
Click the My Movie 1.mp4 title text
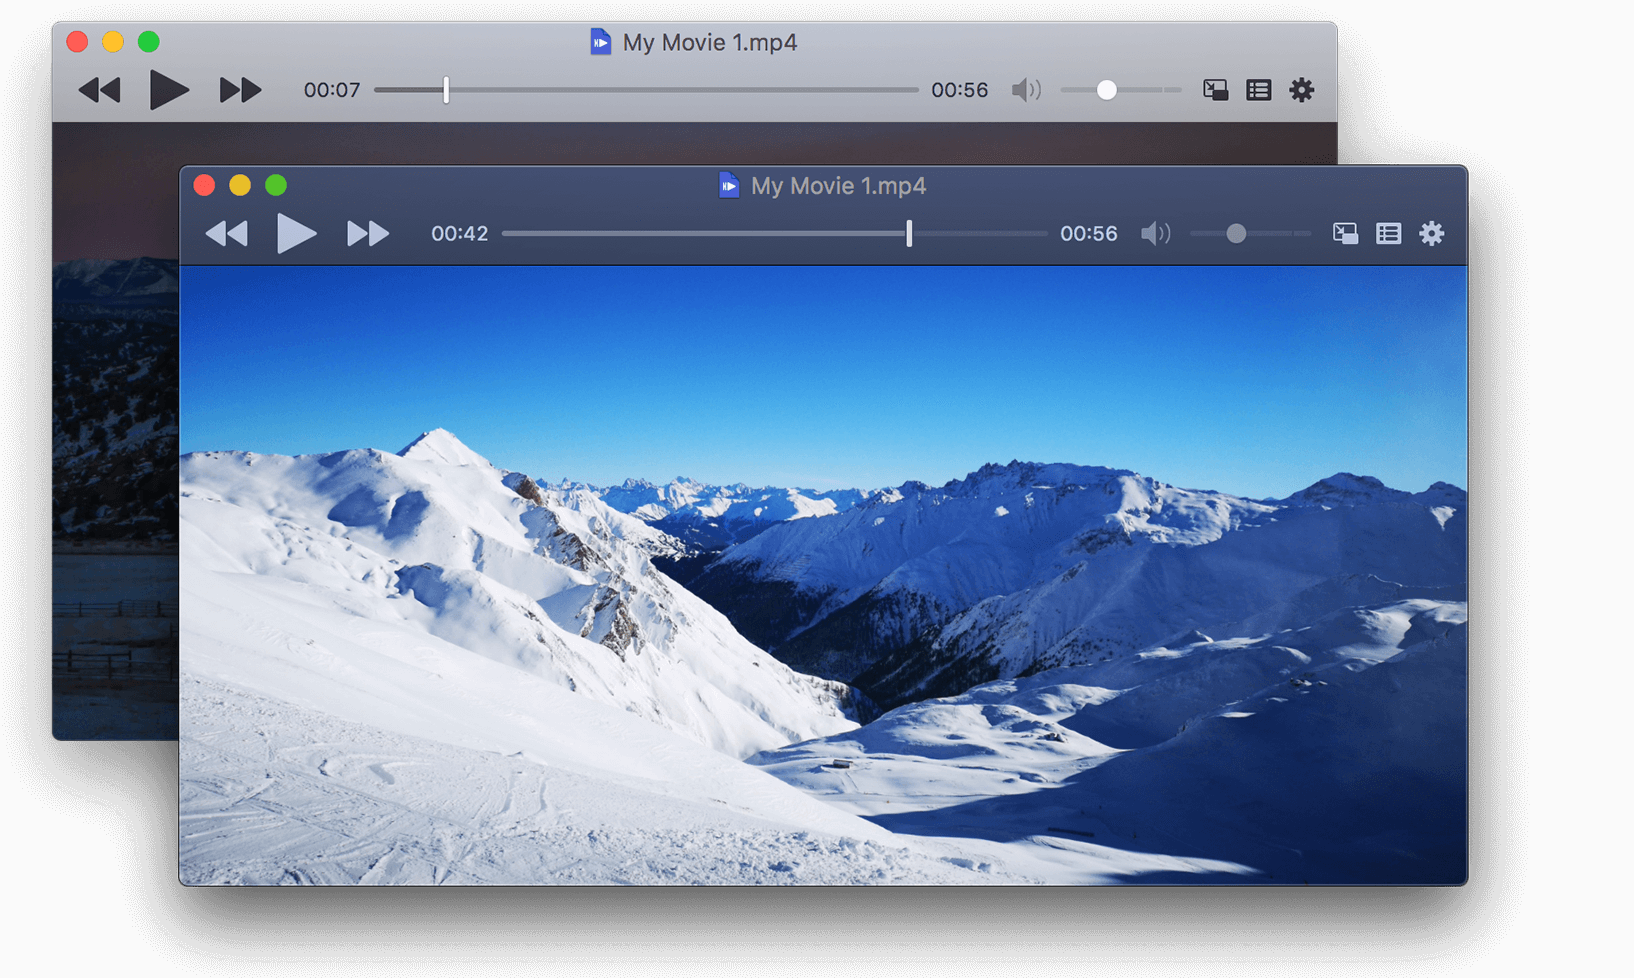point(838,185)
